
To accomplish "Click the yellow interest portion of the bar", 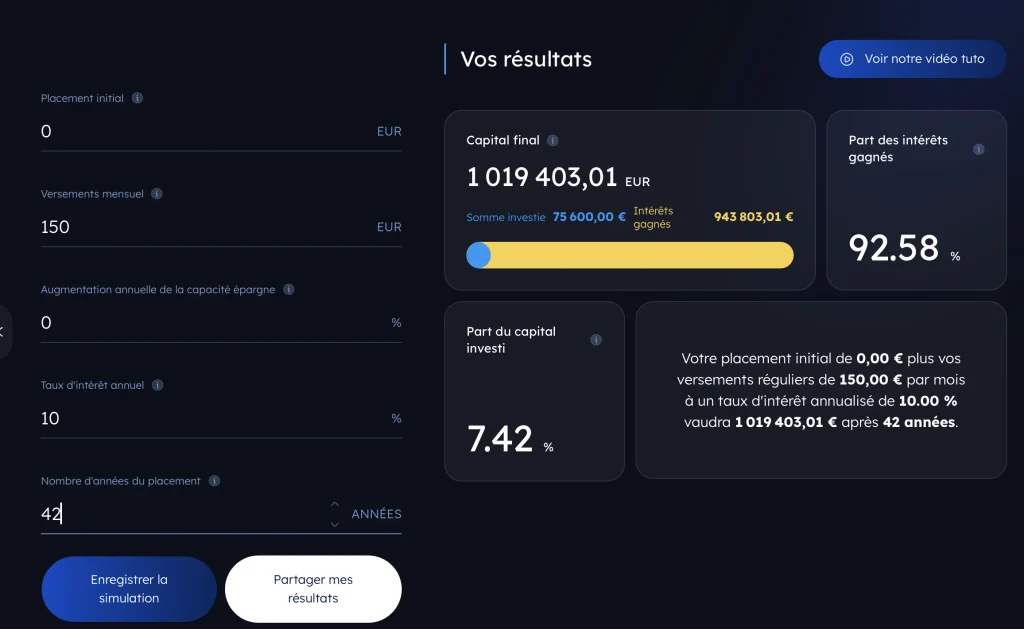I will [642, 255].
